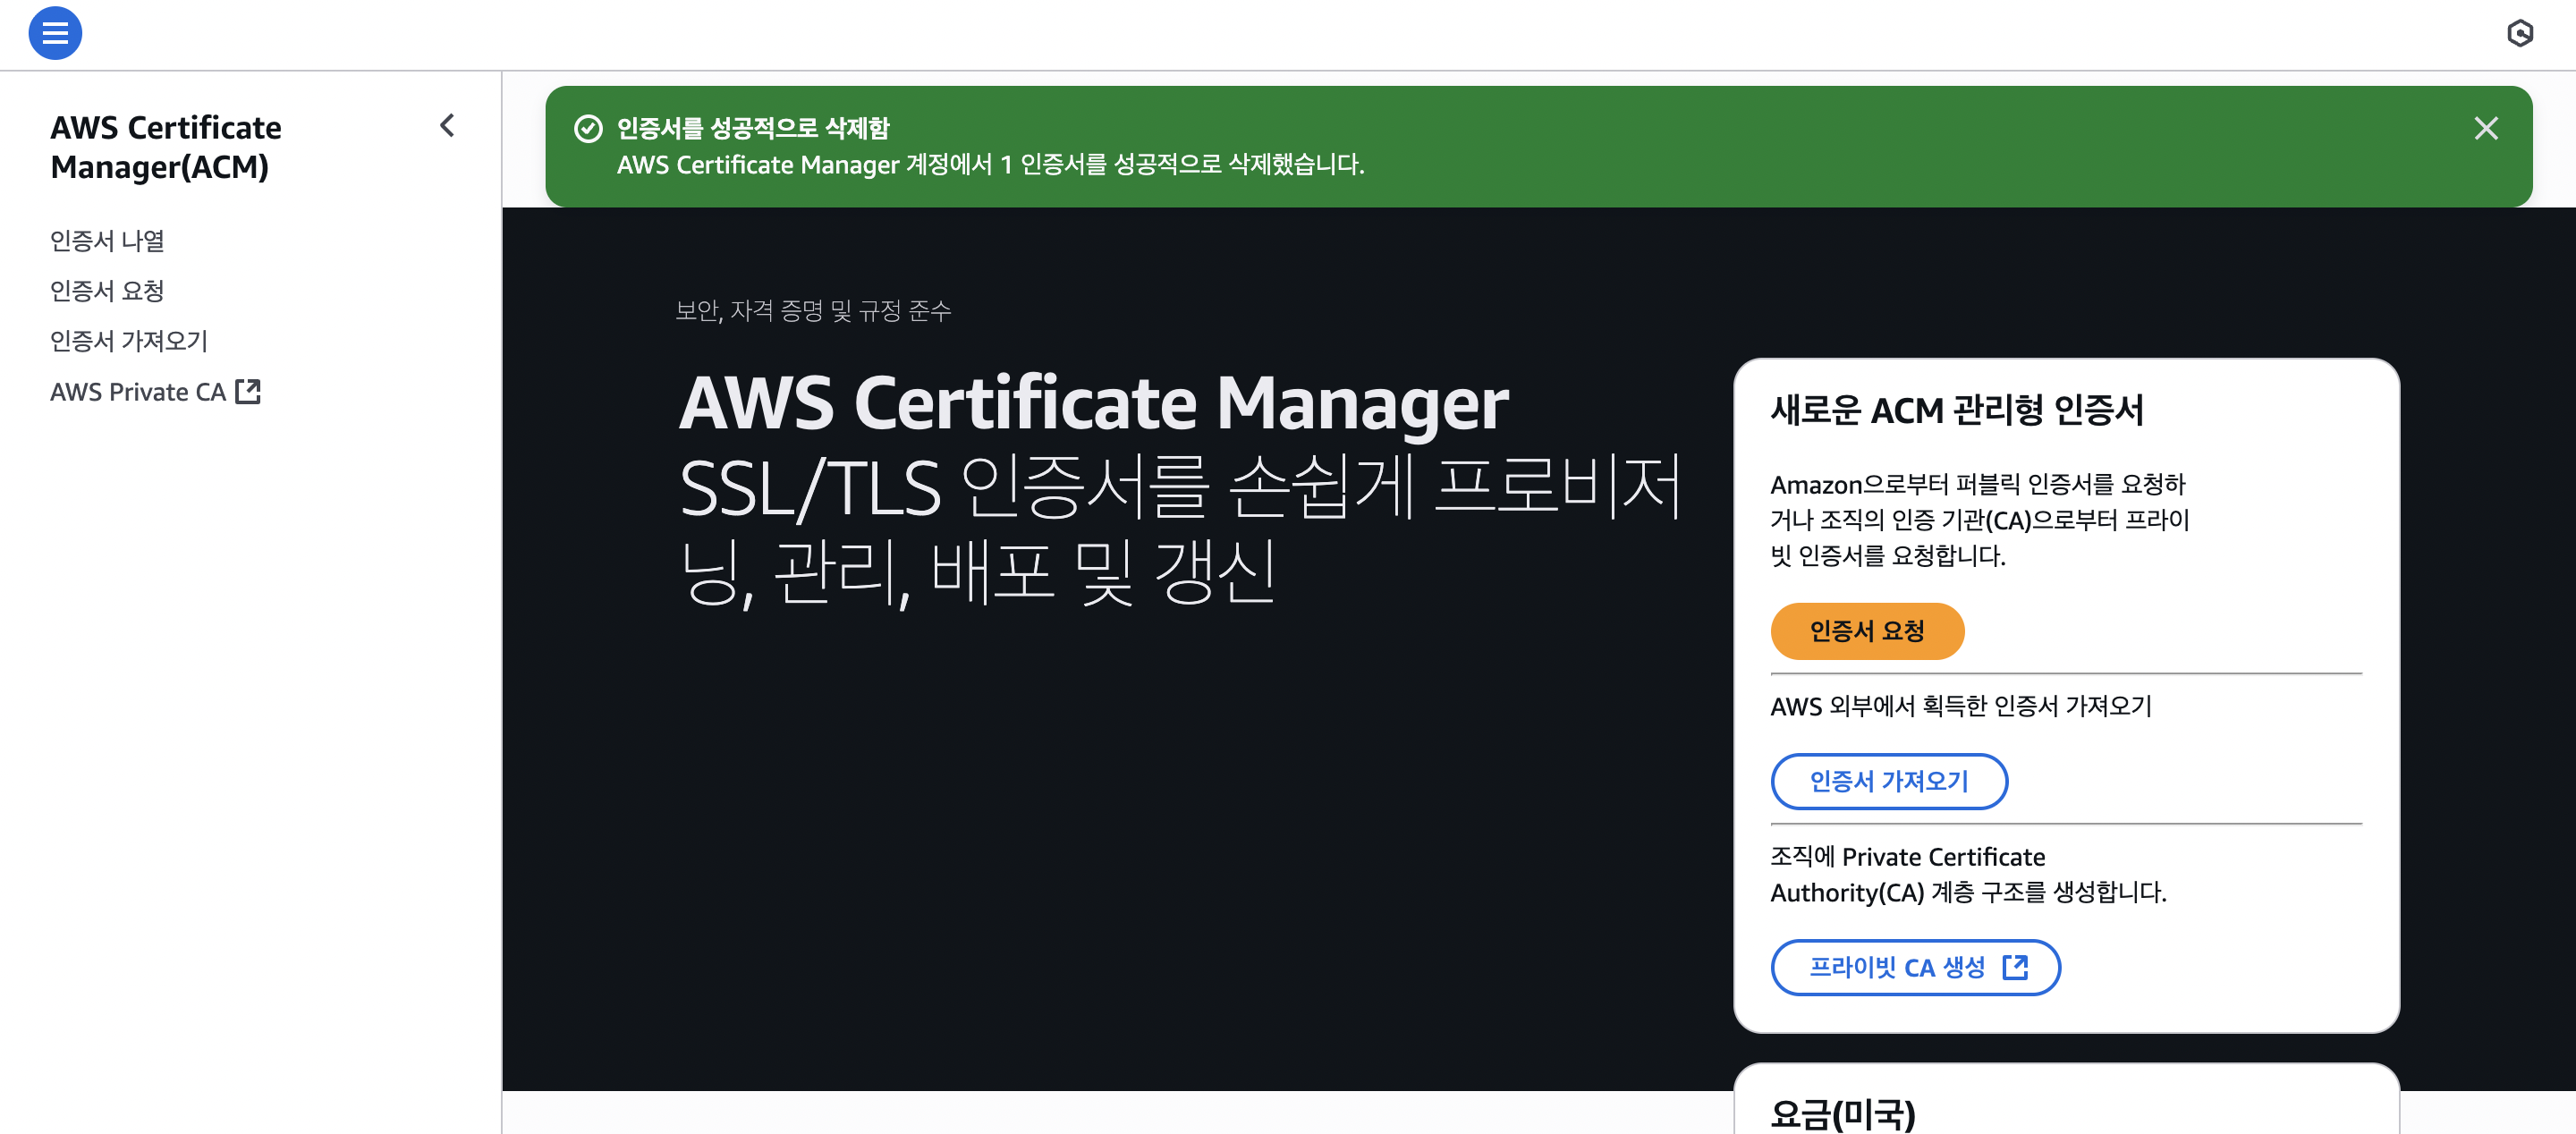This screenshot has width=2576, height=1134.
Task: Click the 보안, 자격 증명 및 규정 준수 category text
Action: [812, 311]
